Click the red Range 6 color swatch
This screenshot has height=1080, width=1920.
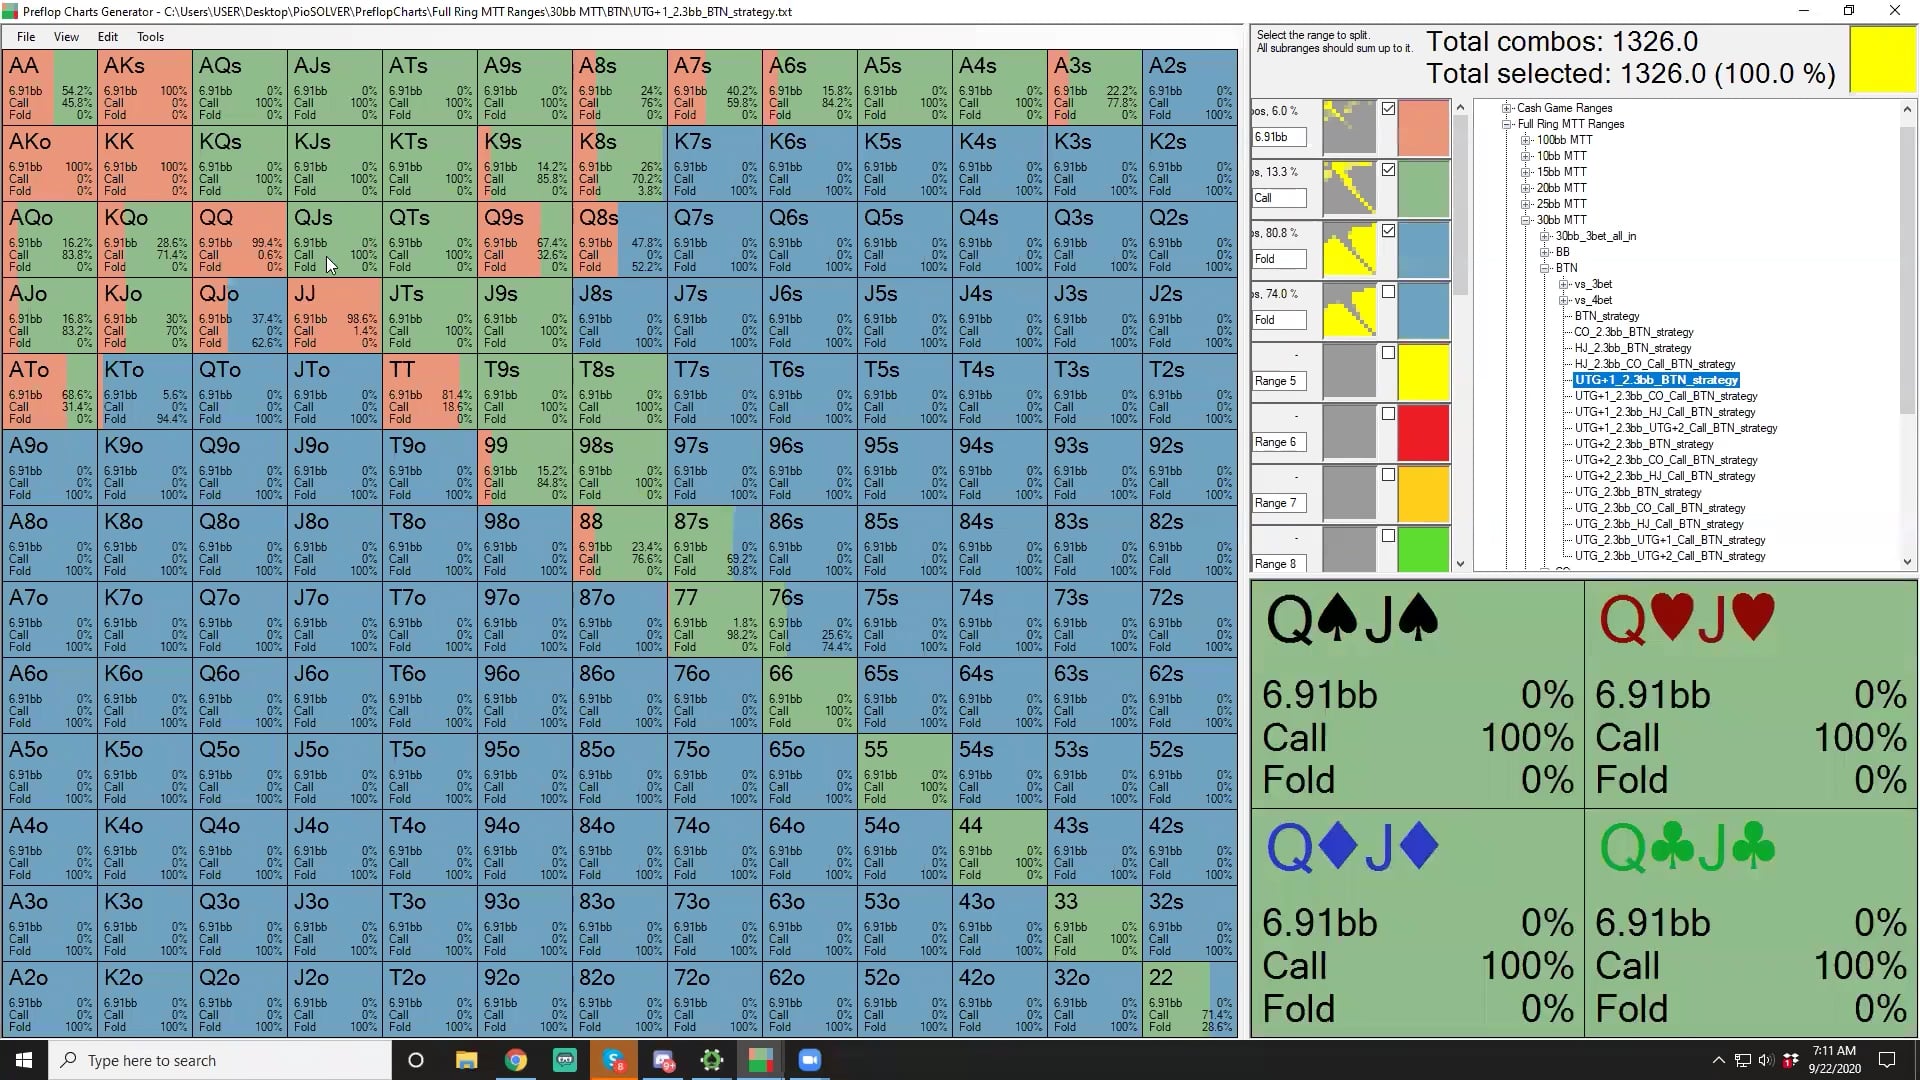1424,432
